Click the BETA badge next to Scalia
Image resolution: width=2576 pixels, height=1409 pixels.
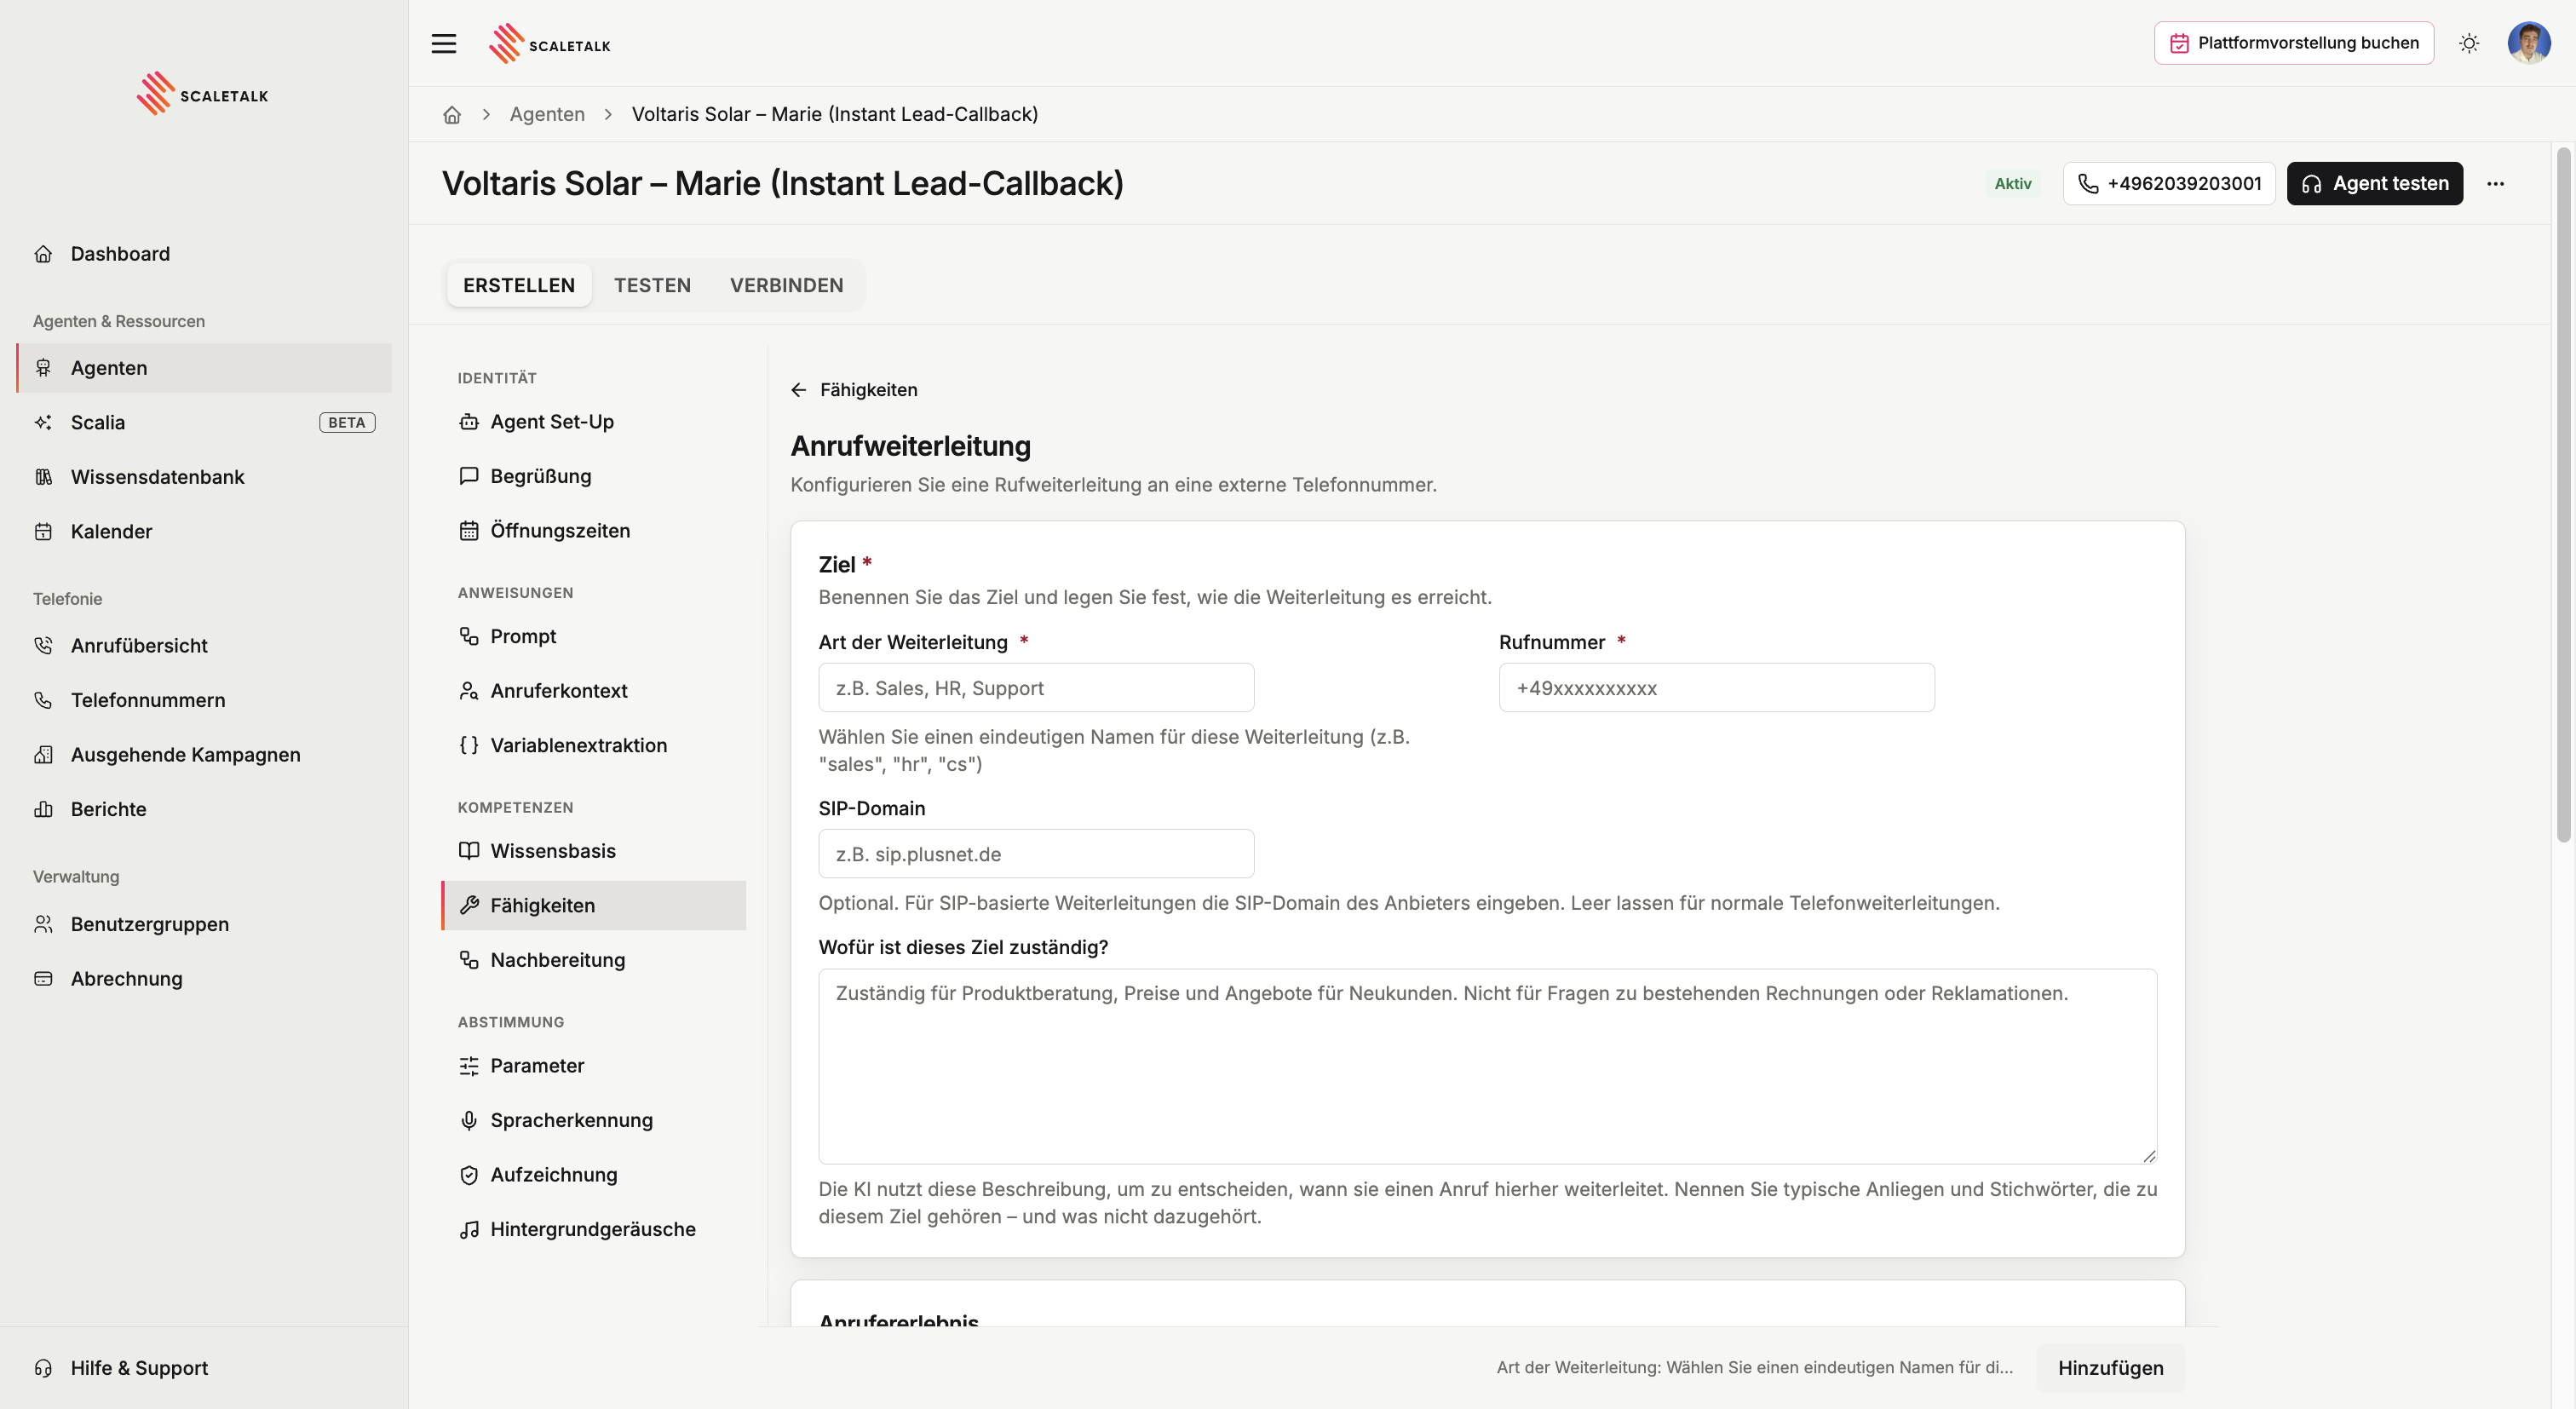tap(347, 422)
